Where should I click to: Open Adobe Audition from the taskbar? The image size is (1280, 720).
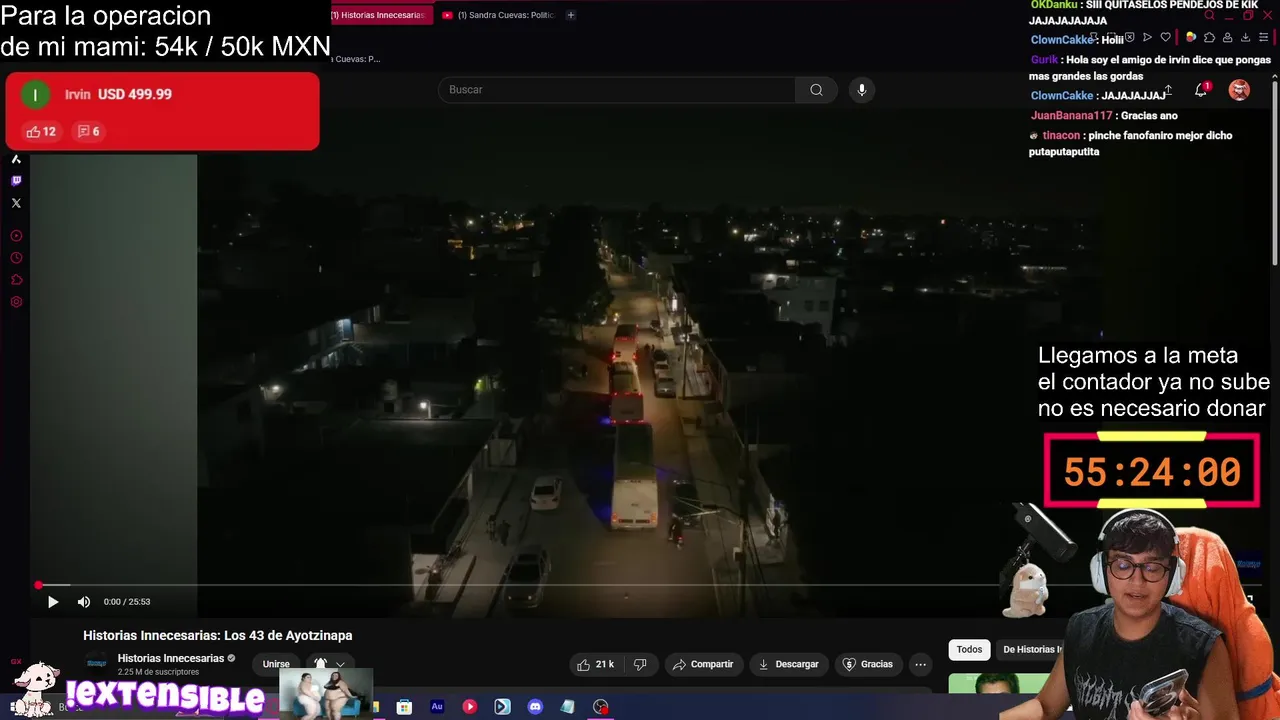point(437,707)
